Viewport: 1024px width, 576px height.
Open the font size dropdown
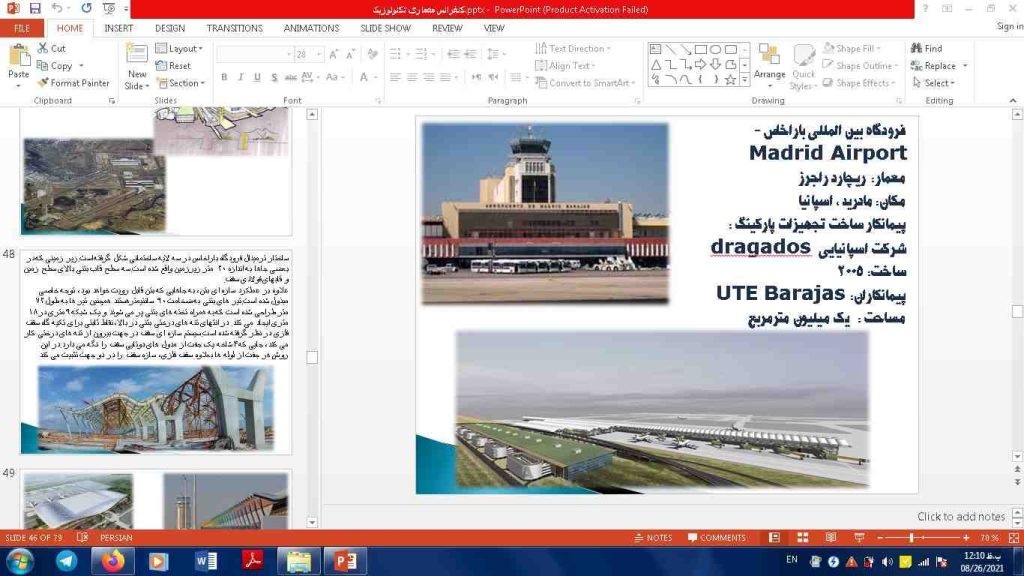tap(319, 54)
